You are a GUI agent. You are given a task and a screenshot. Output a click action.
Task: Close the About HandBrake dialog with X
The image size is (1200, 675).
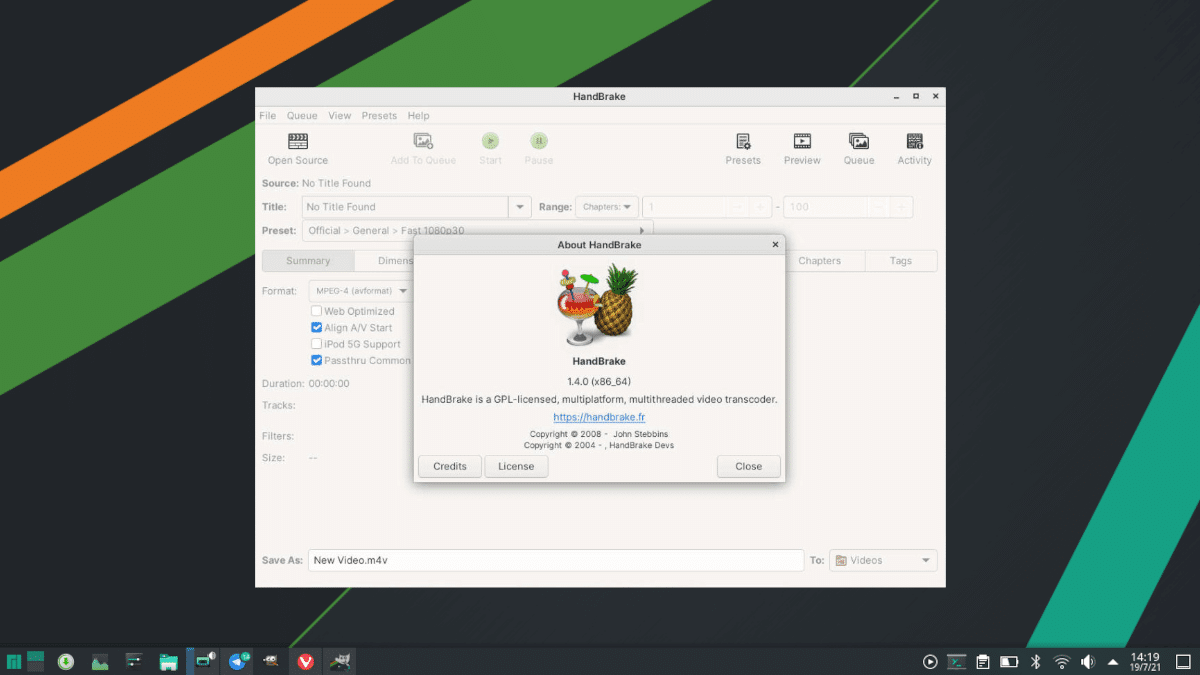[775, 244]
